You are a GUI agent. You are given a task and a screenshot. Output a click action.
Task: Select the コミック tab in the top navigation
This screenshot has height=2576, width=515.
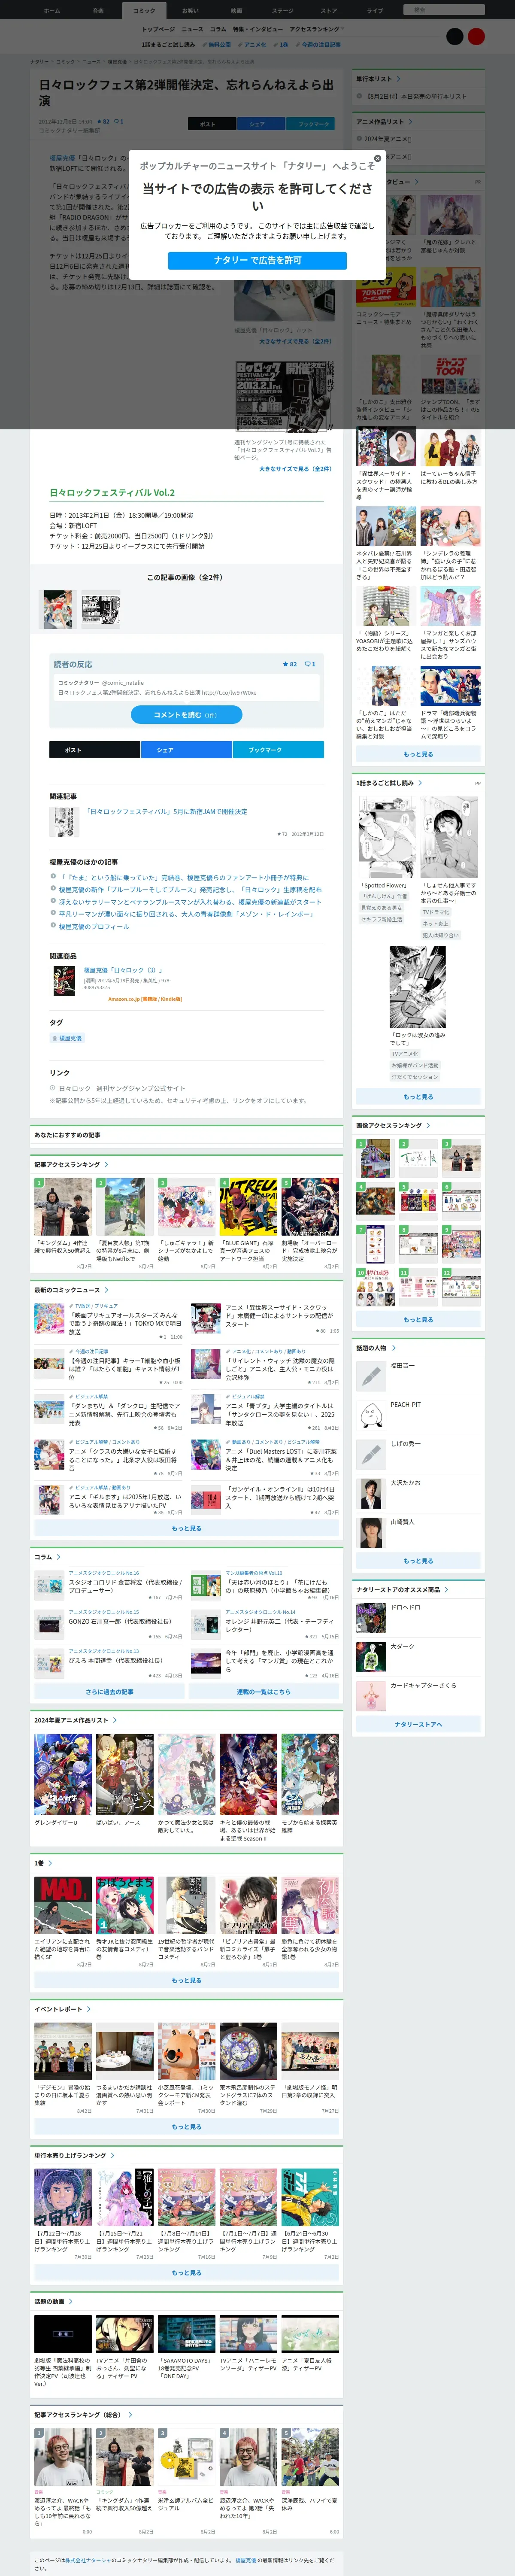point(144,10)
